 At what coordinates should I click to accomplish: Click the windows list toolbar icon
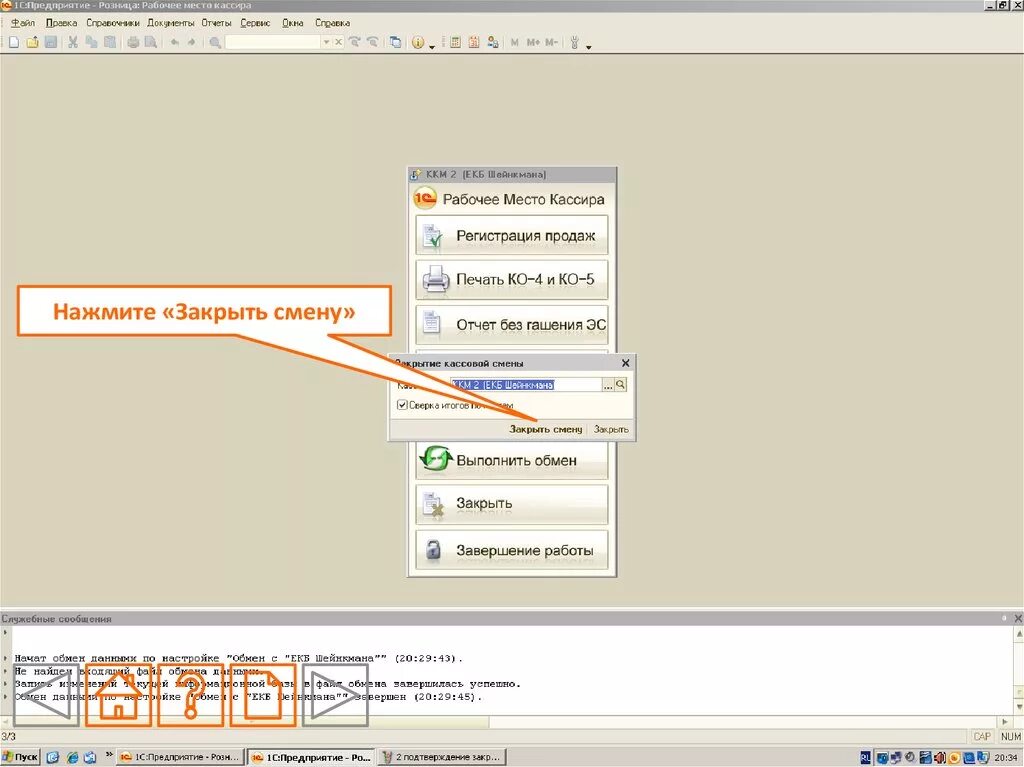396,42
